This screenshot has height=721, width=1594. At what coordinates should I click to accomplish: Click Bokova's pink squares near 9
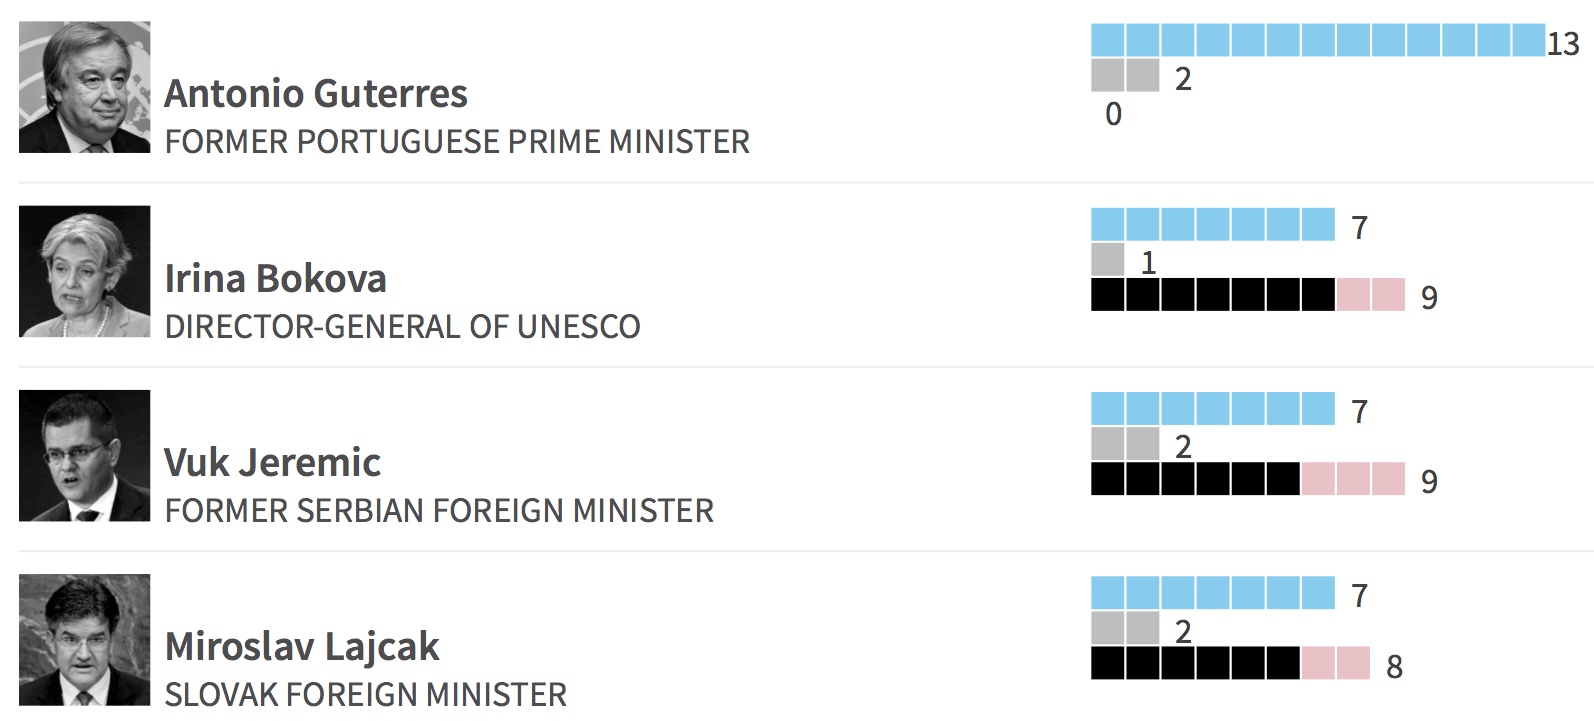point(1371,295)
